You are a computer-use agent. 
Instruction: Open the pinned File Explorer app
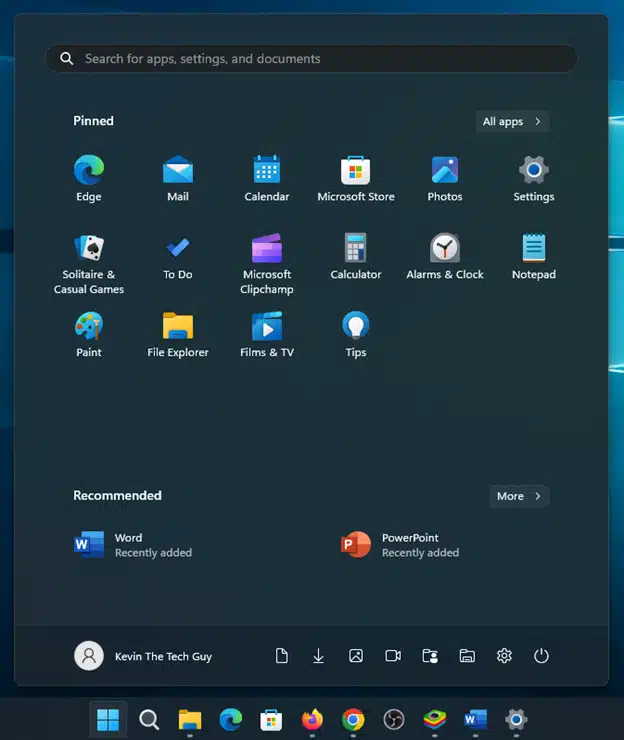pos(177,335)
